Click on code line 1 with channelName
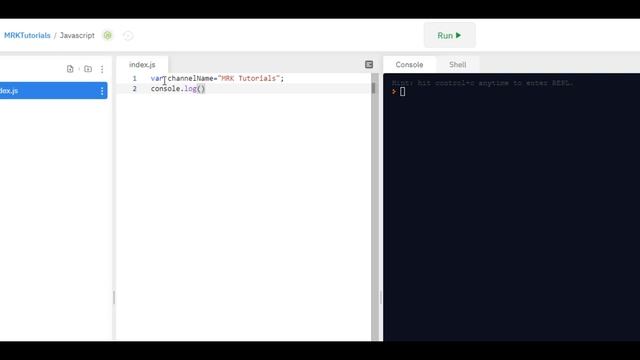This screenshot has width=640, height=360. pyautogui.click(x=217, y=78)
